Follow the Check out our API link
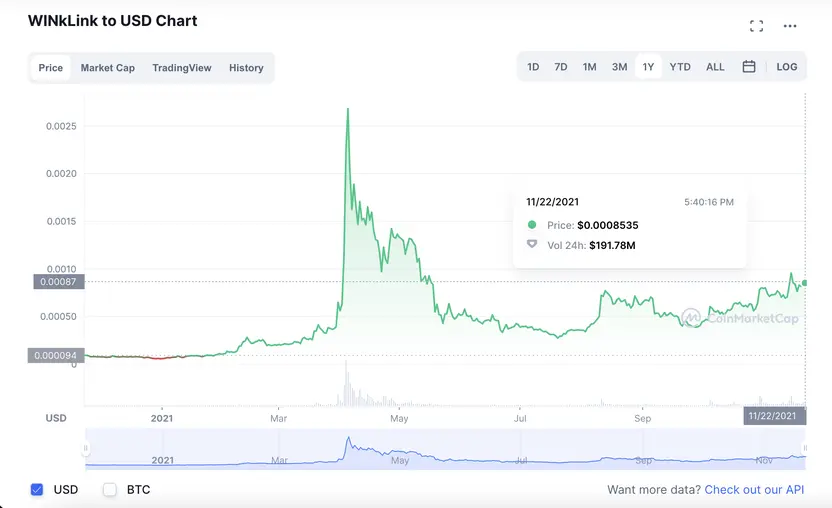Screen dimensions: 832x508 click(754, 490)
